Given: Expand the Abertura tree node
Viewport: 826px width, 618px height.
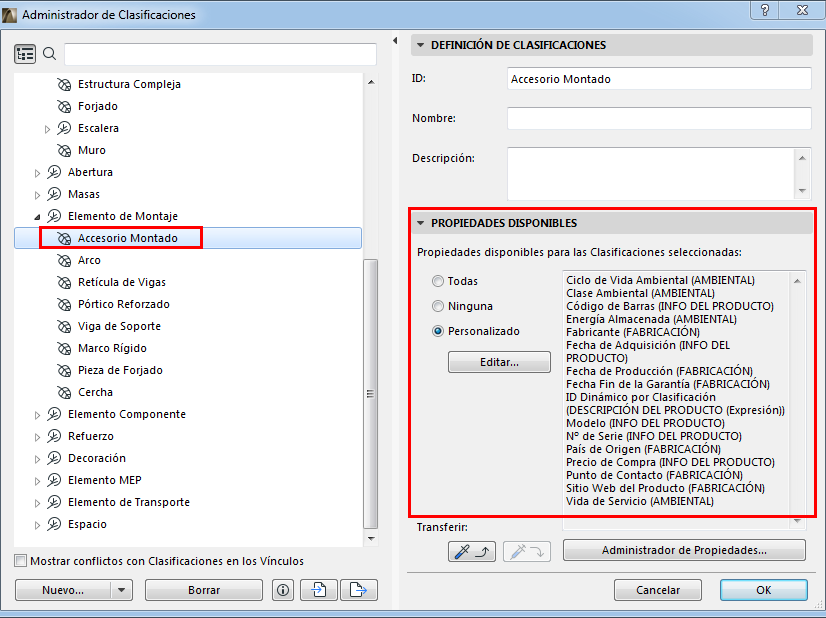Looking at the screenshot, I should (x=37, y=173).
